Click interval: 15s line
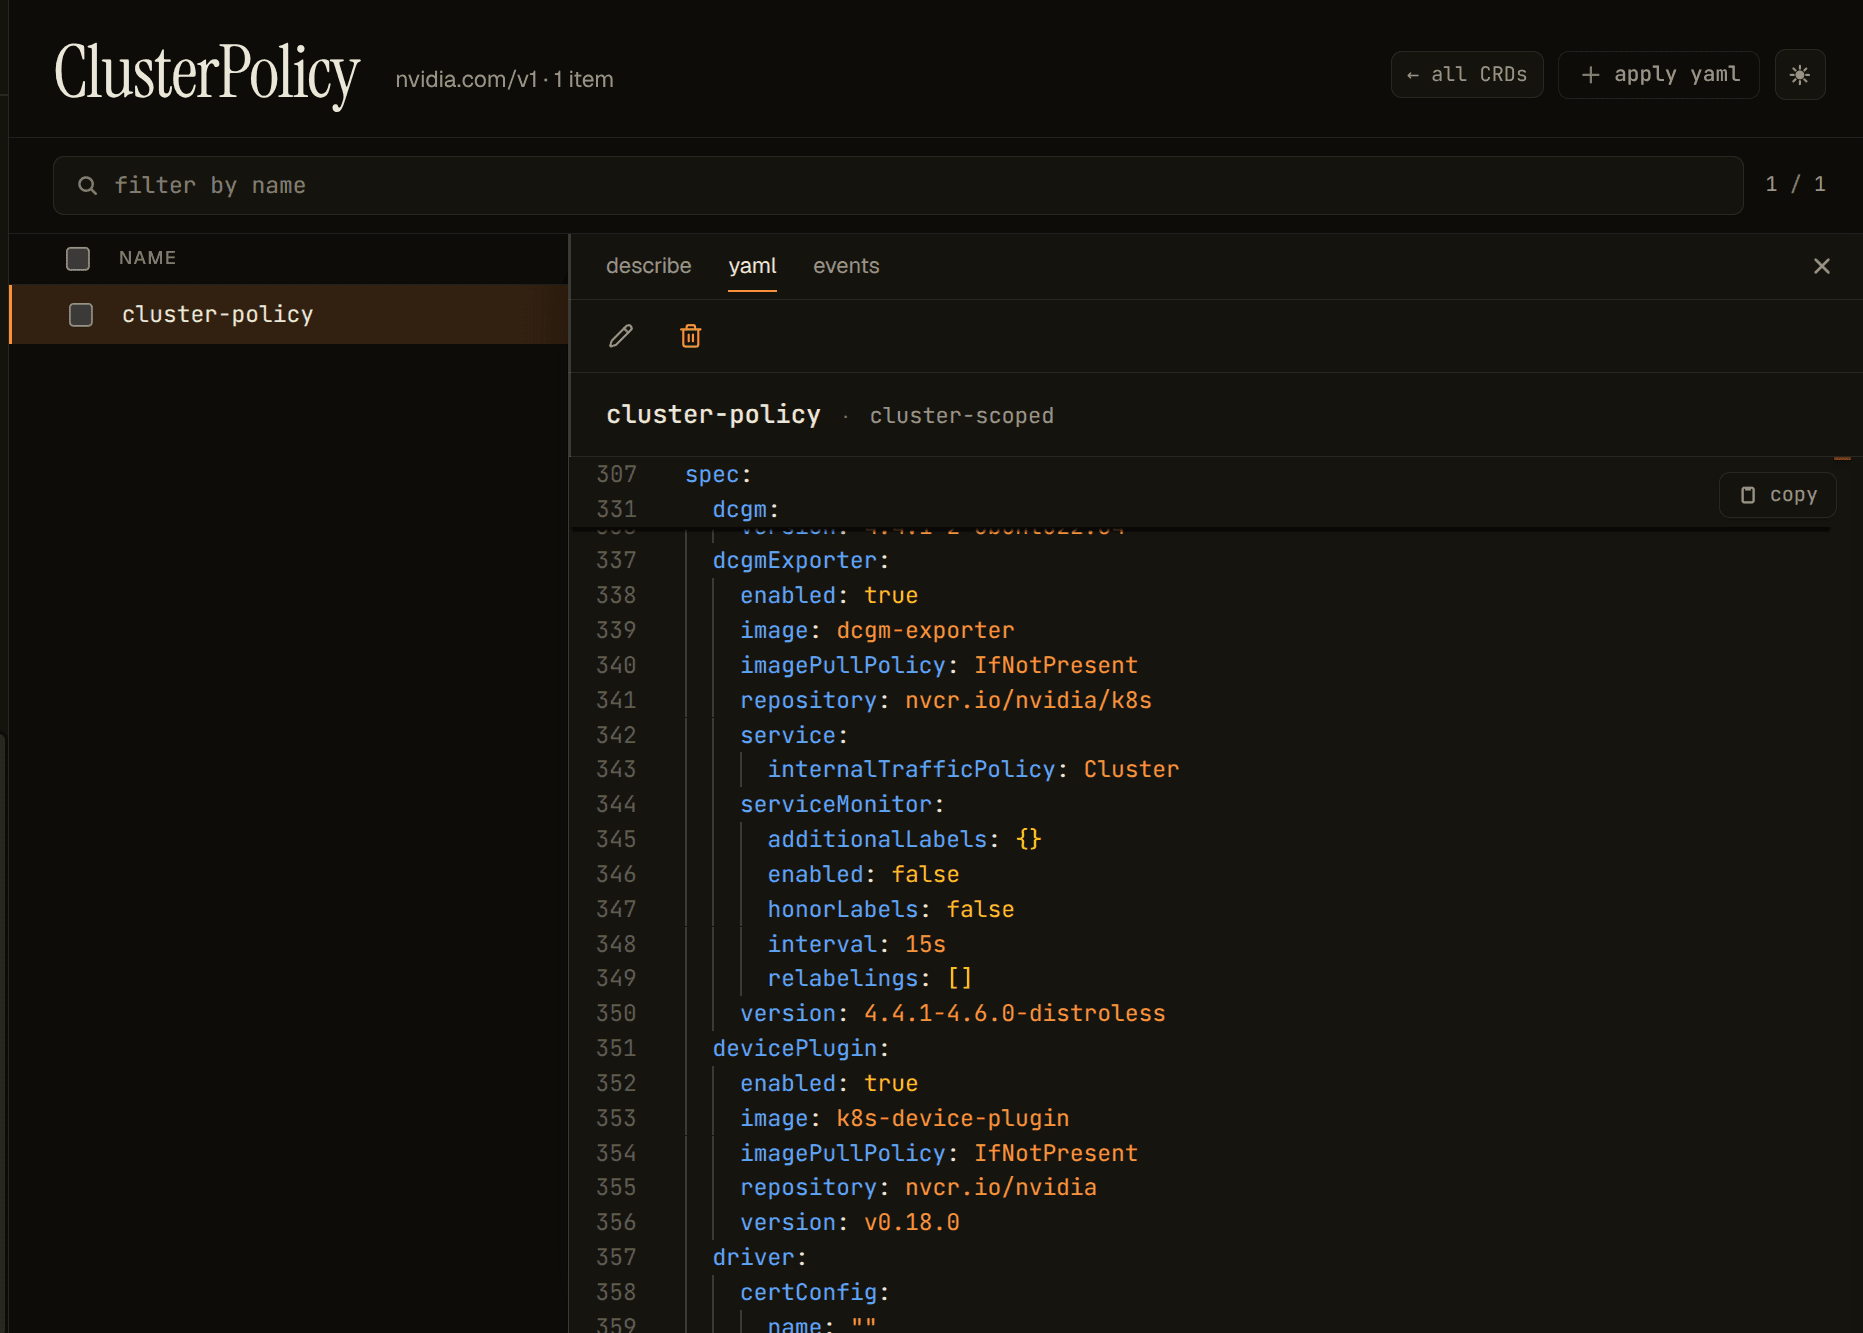 (856, 945)
